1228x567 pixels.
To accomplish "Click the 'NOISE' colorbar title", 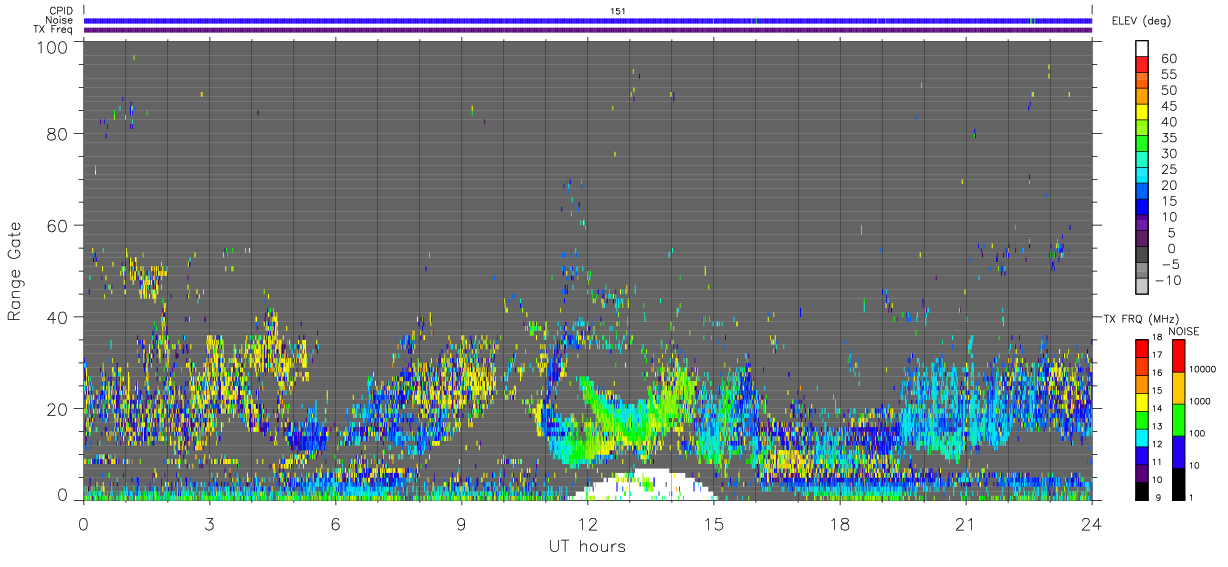I will [1183, 331].
